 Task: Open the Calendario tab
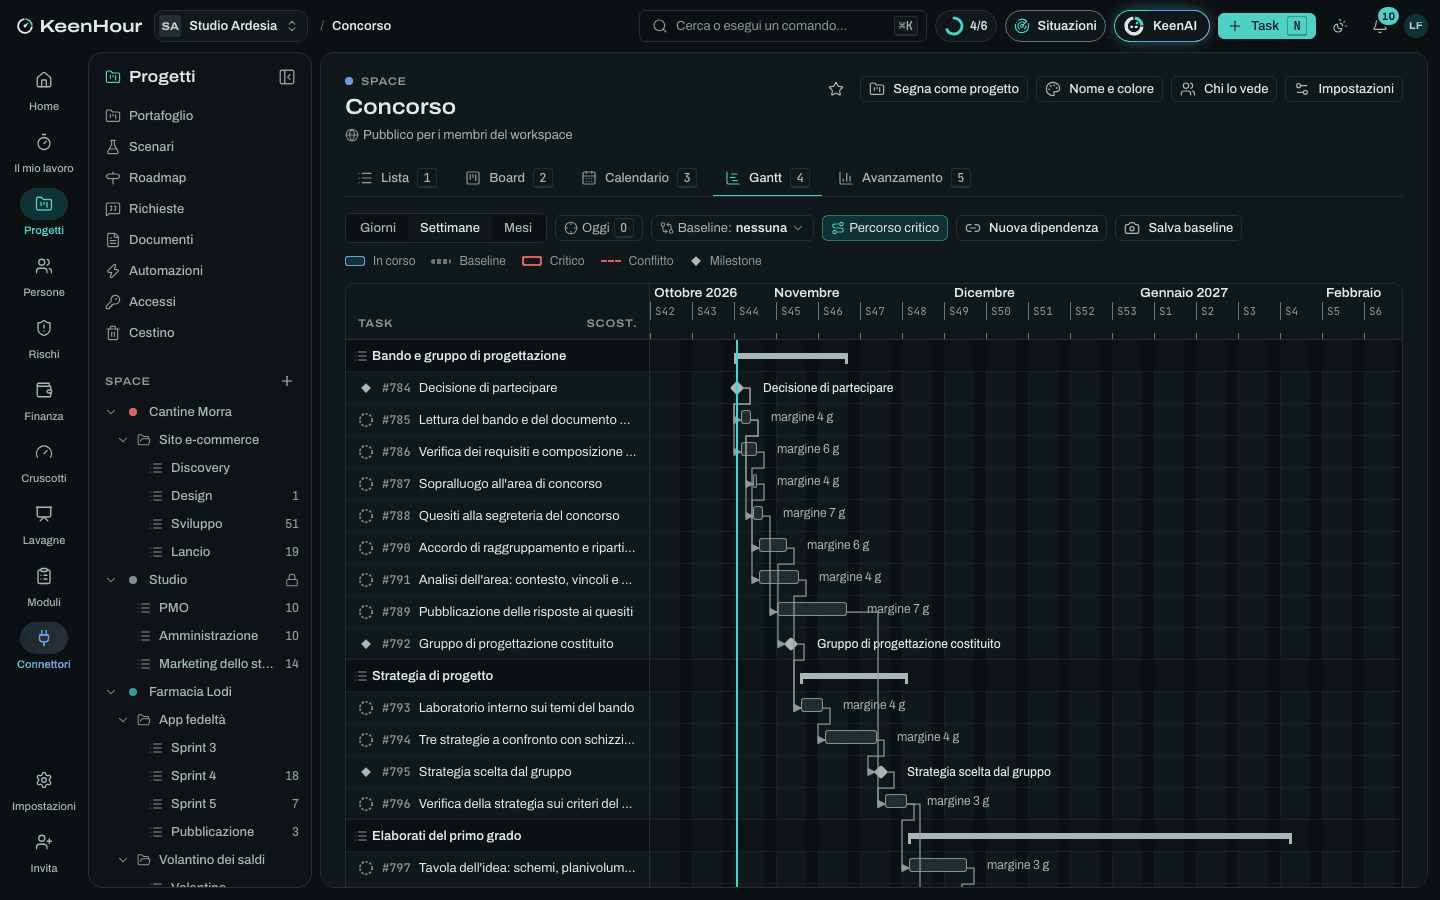(x=638, y=178)
